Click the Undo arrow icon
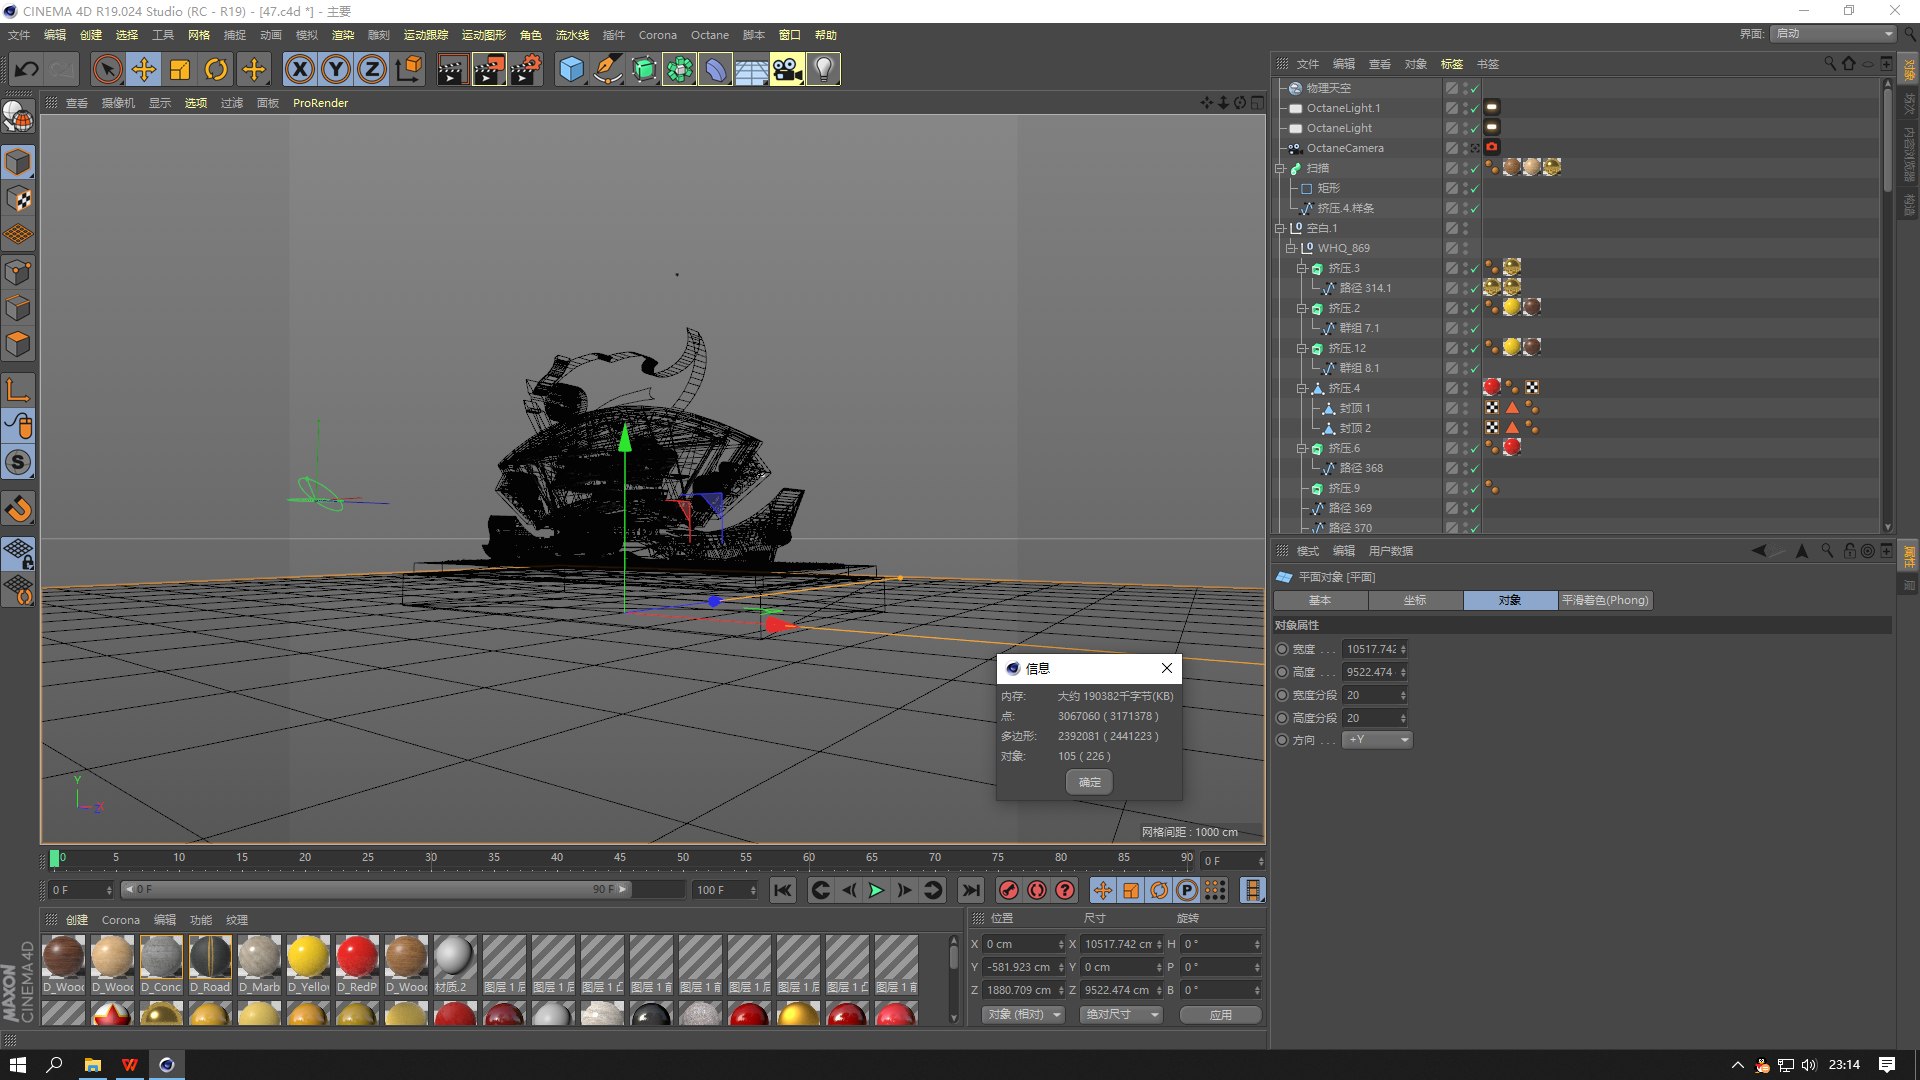Screen dimensions: 1920x1080 [27, 69]
